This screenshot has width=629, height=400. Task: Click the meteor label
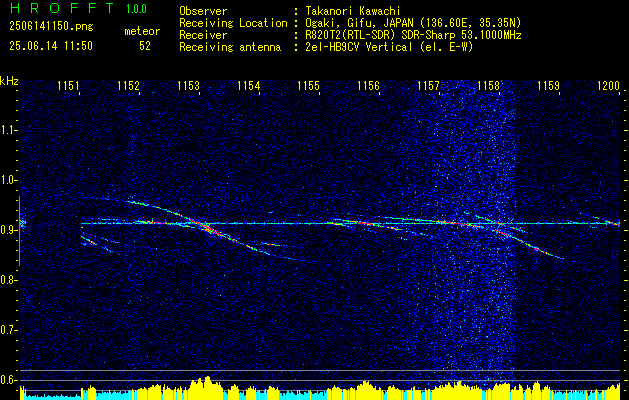tap(142, 31)
